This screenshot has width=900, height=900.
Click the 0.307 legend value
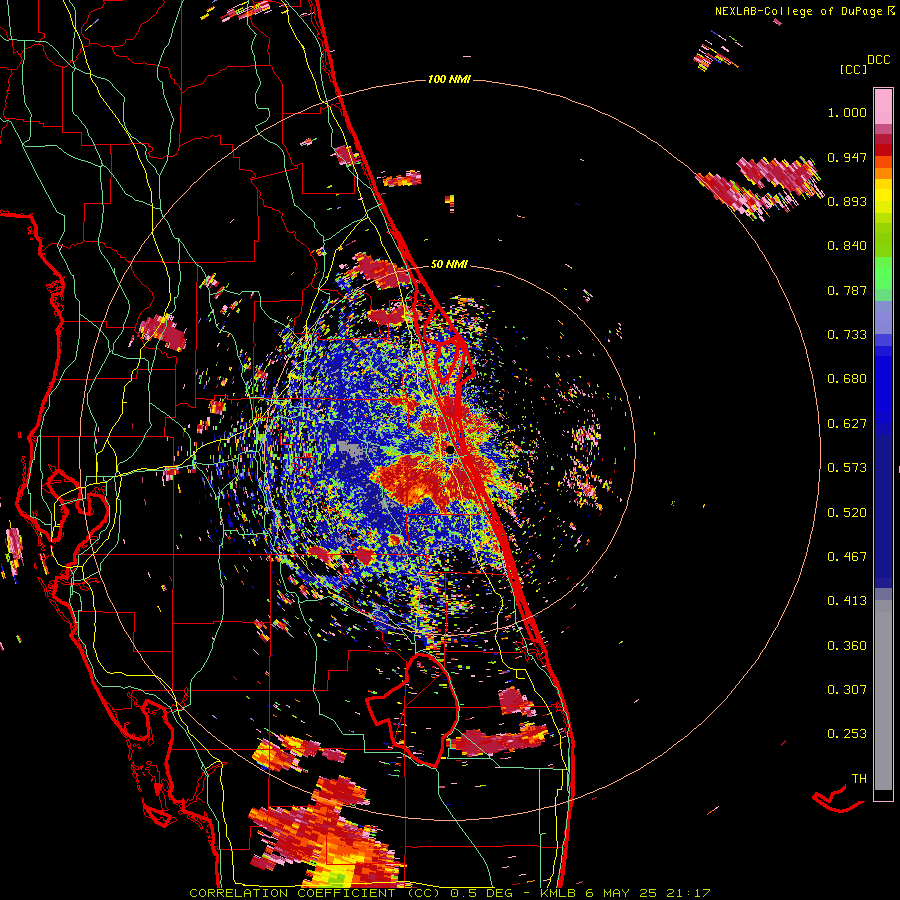(x=847, y=690)
